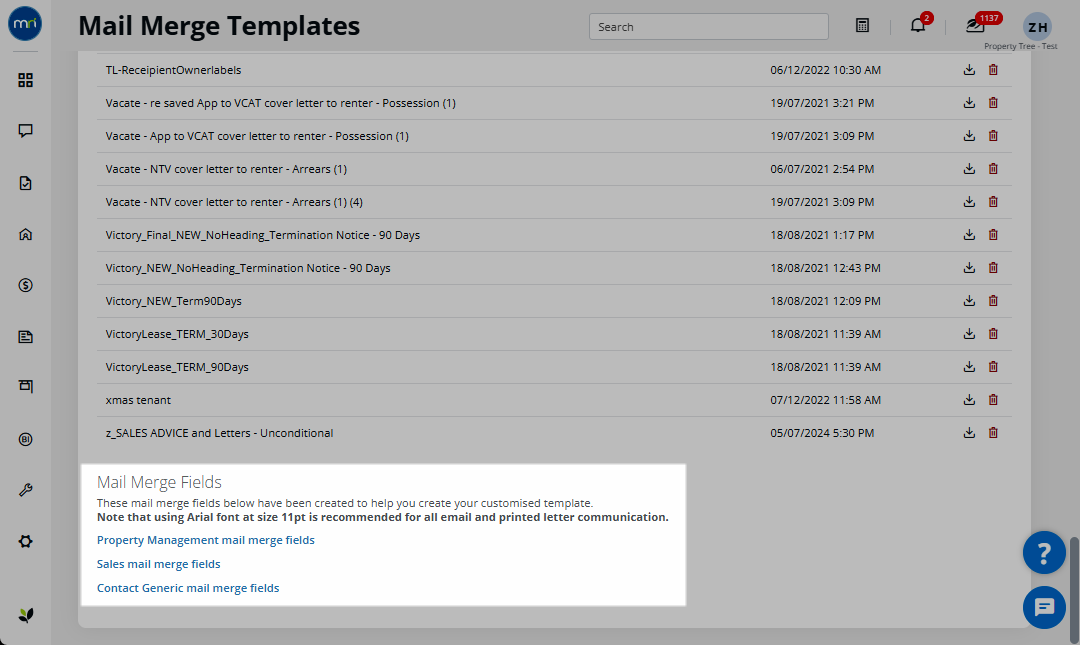
Task: Open the live chat button
Action: (1044, 607)
